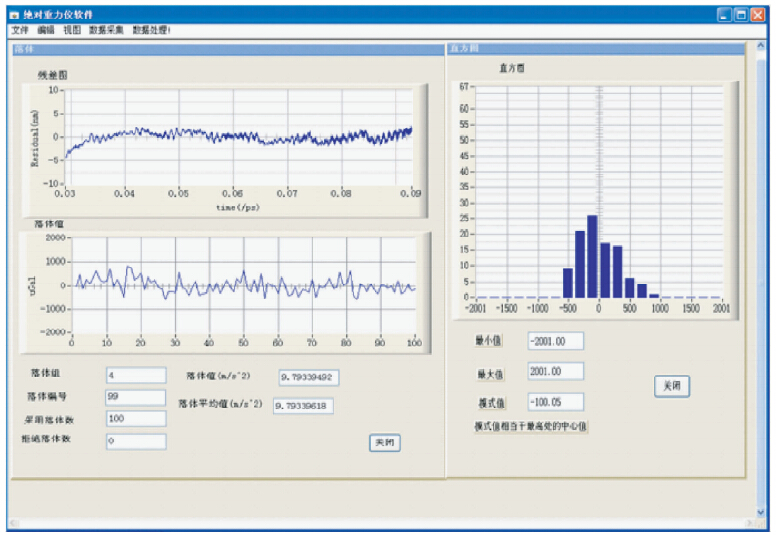Open the 视图 menu

point(72,31)
